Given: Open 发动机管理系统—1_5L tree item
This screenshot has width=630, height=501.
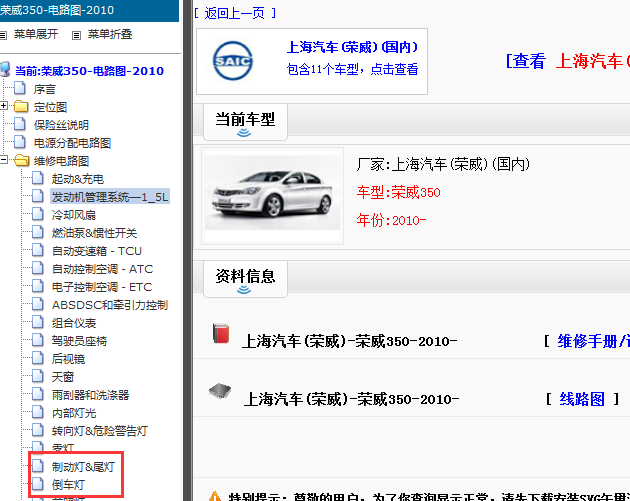Looking at the screenshot, I should click(110, 197).
